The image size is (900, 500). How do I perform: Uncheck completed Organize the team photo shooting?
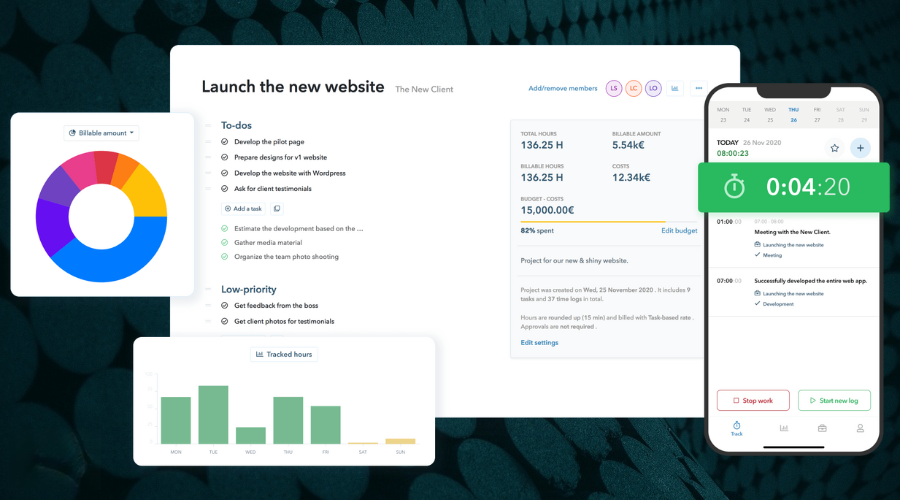(x=224, y=257)
